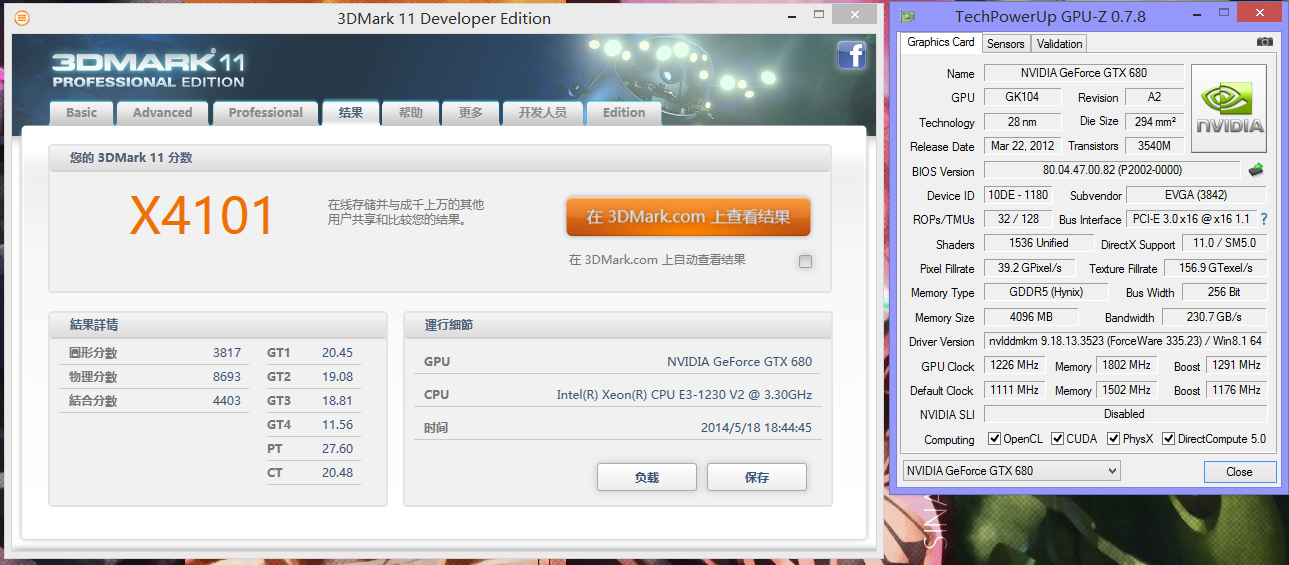Click the 结合分数 value 4403
The image size is (1289, 565).
pos(227,401)
